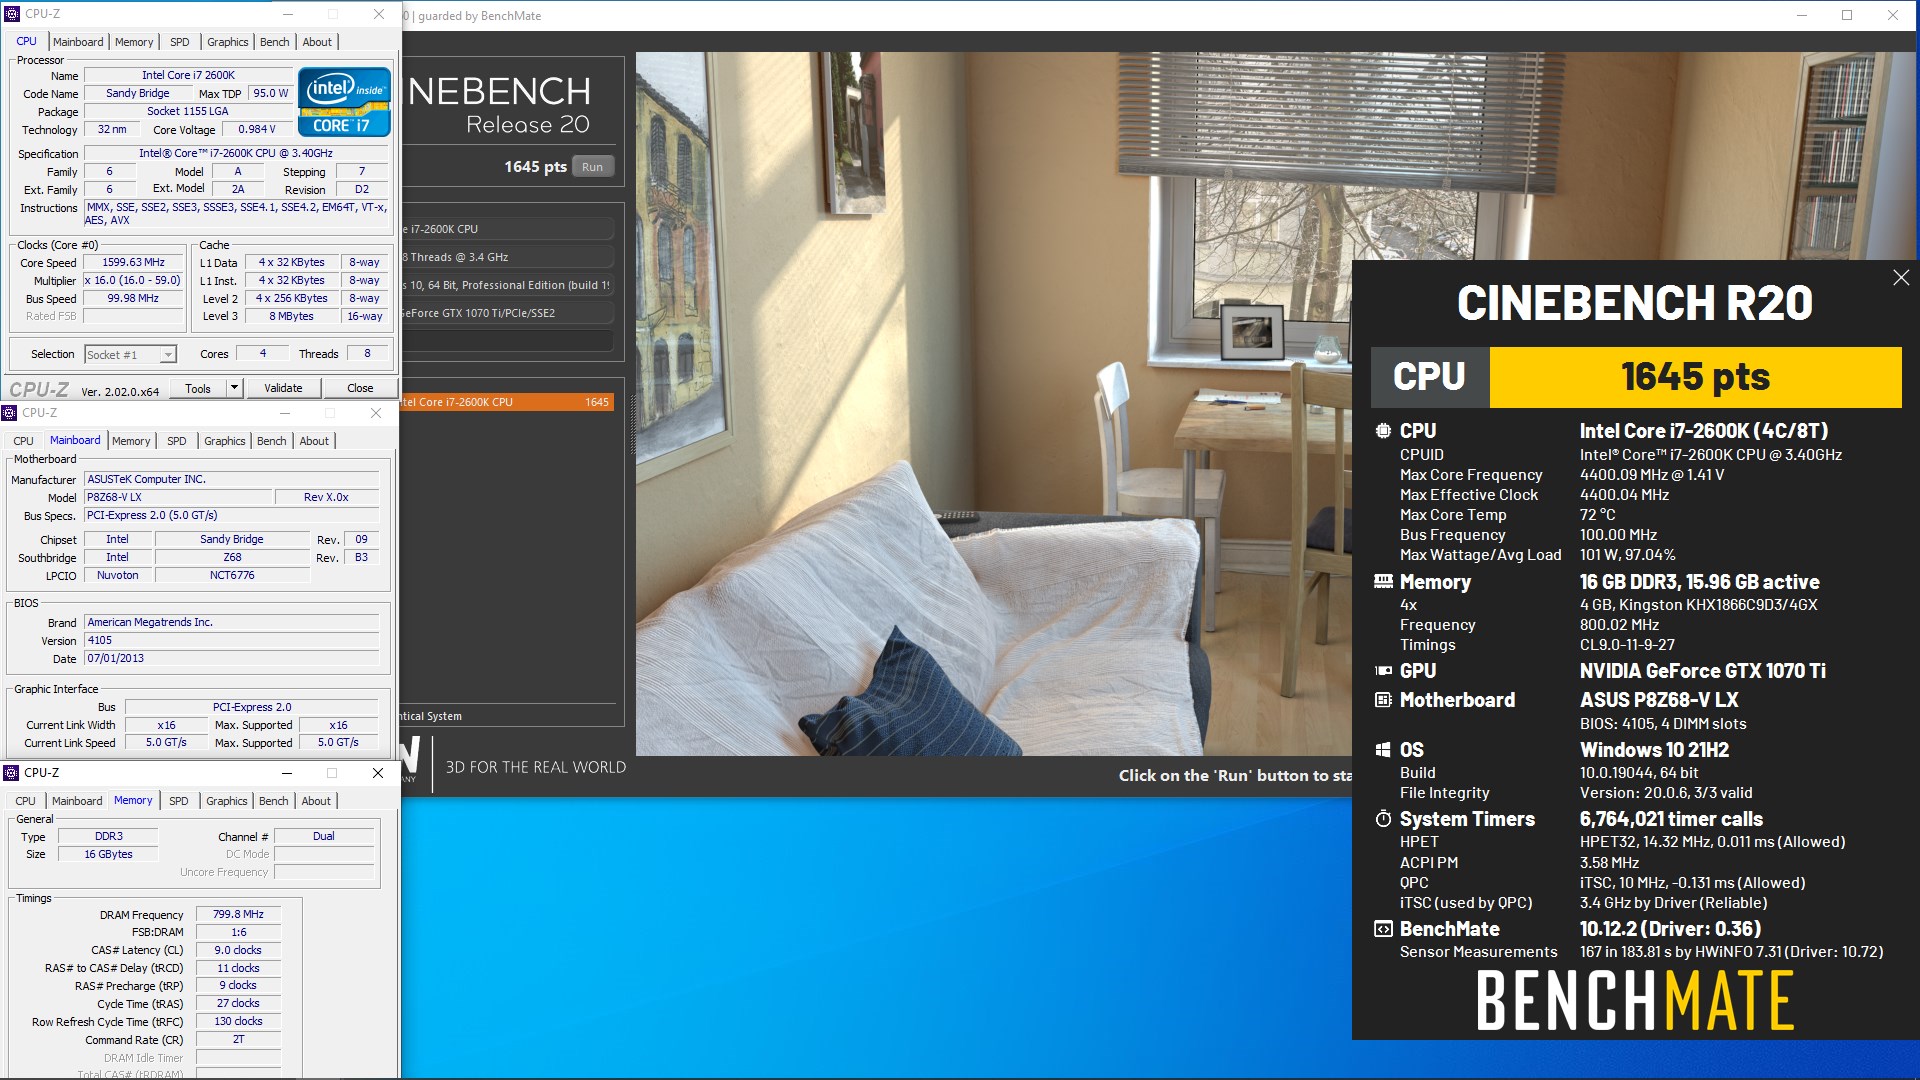Click the Level 3 cache value 8 MBytes
Screen dimensions: 1920x1080
tap(291, 316)
